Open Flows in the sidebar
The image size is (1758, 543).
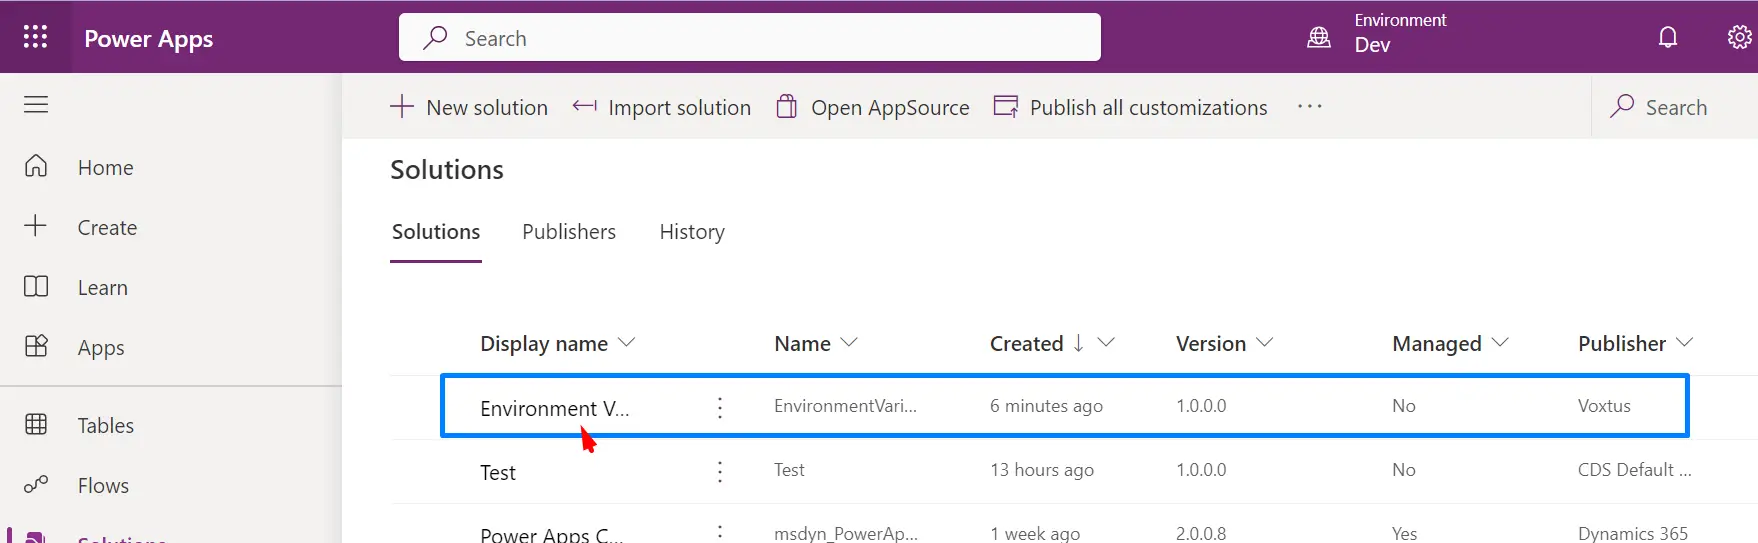pyautogui.click(x=103, y=486)
